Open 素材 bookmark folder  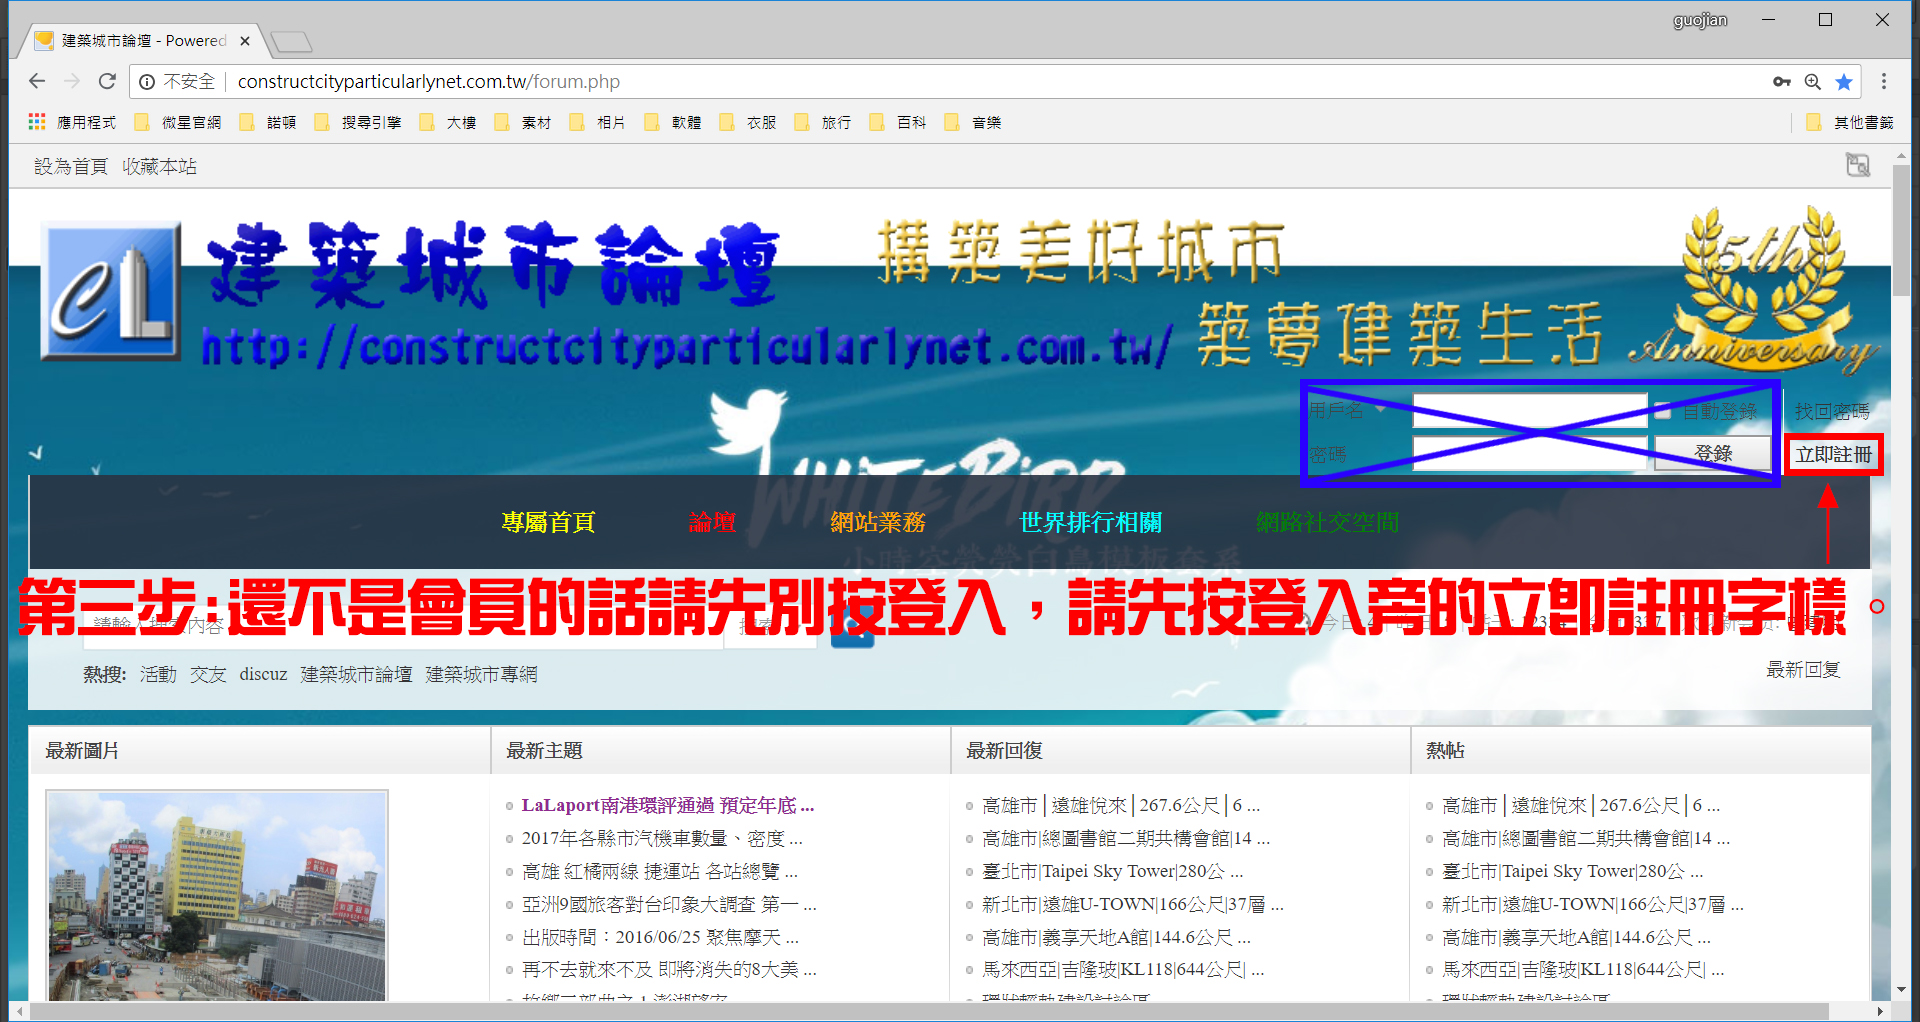pos(523,122)
